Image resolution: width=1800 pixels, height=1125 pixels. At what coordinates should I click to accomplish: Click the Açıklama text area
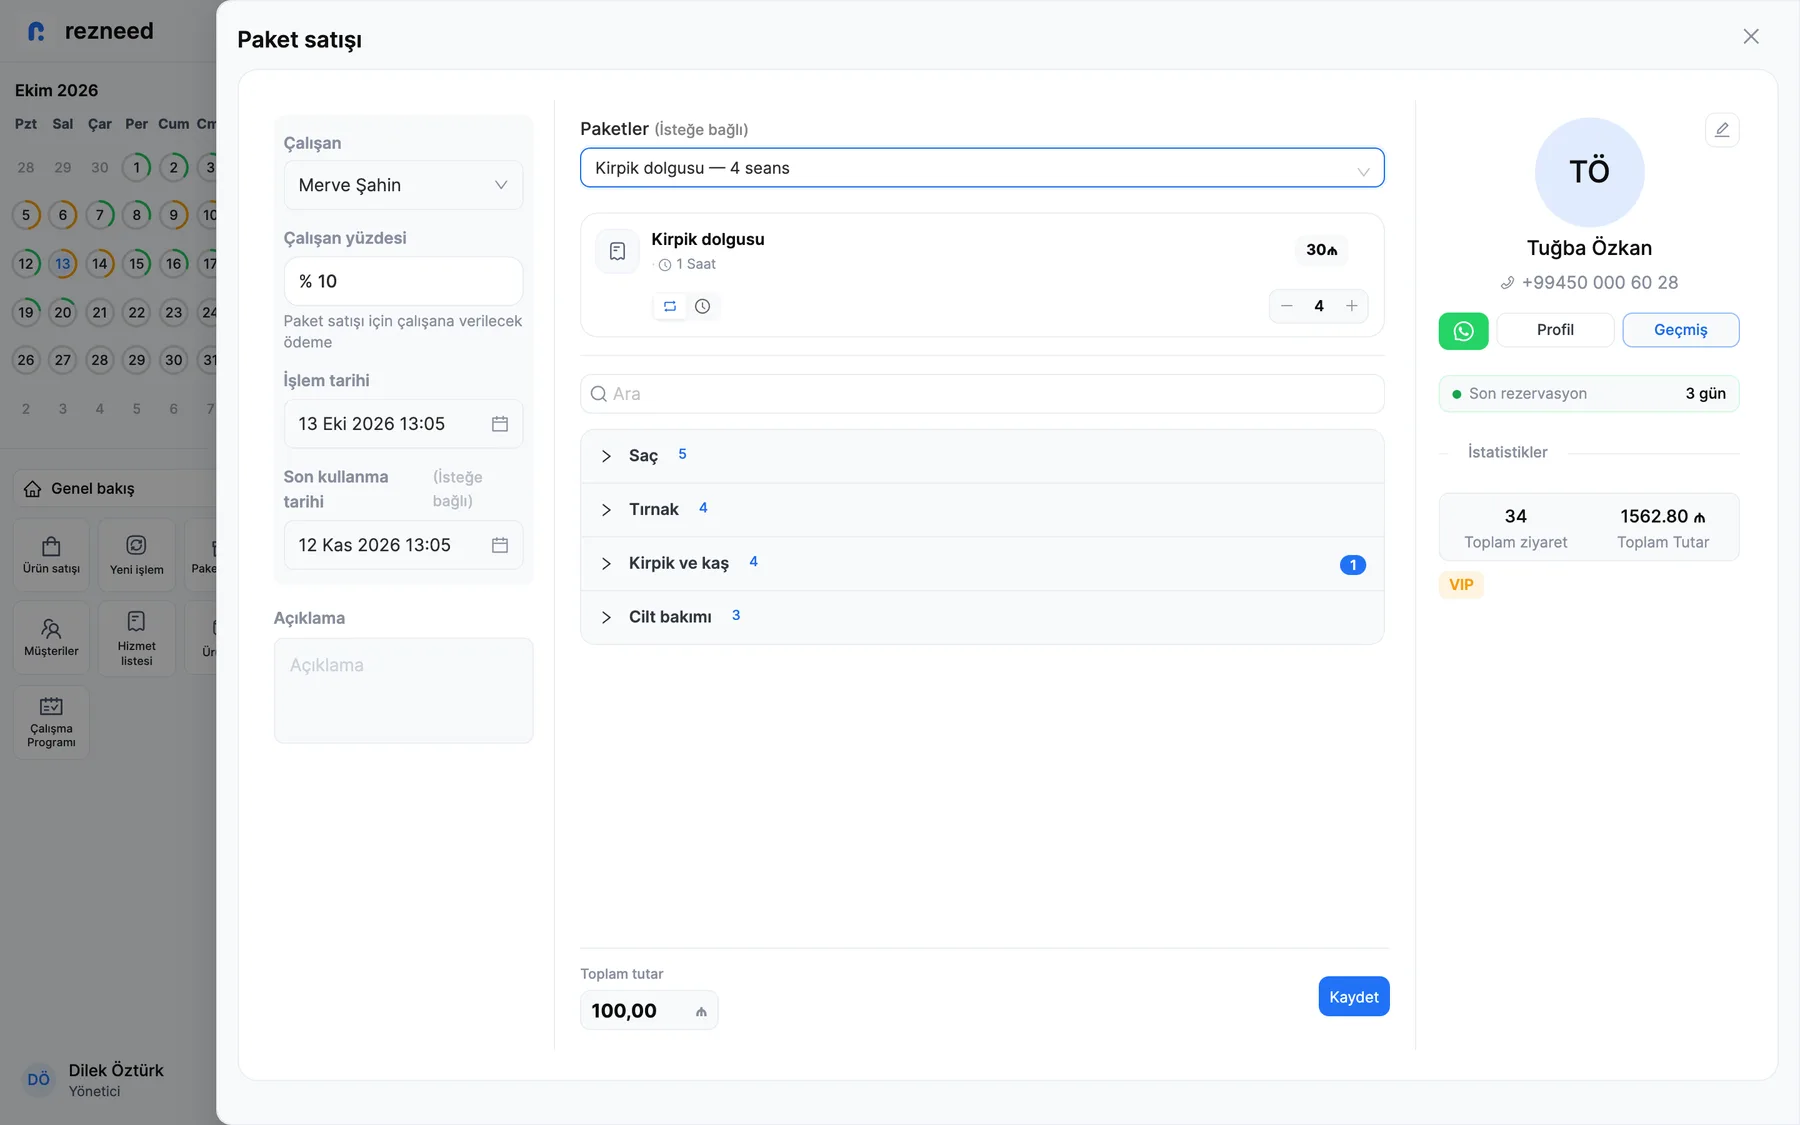[x=403, y=691]
